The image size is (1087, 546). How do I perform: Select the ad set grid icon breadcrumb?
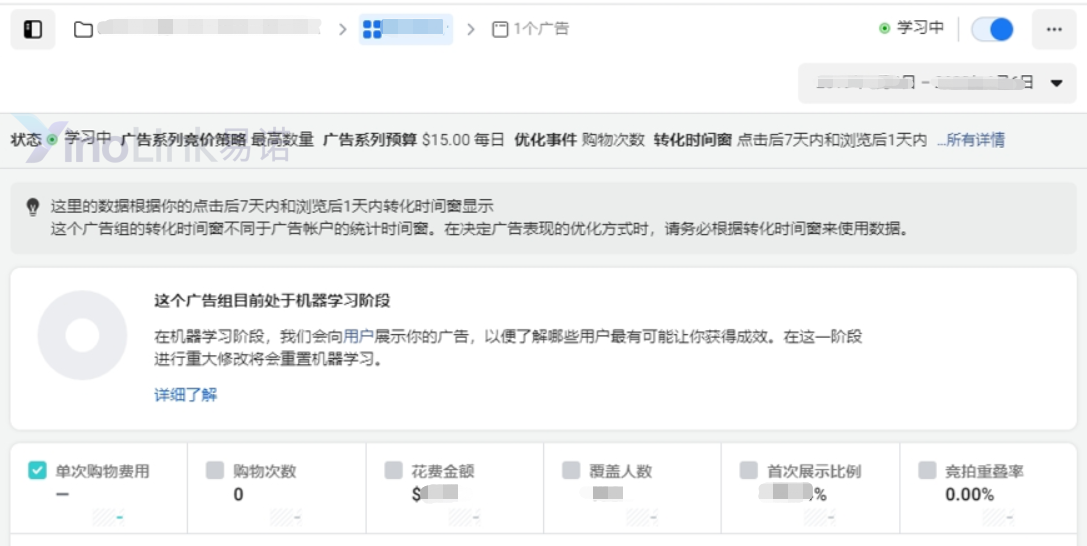coord(372,29)
